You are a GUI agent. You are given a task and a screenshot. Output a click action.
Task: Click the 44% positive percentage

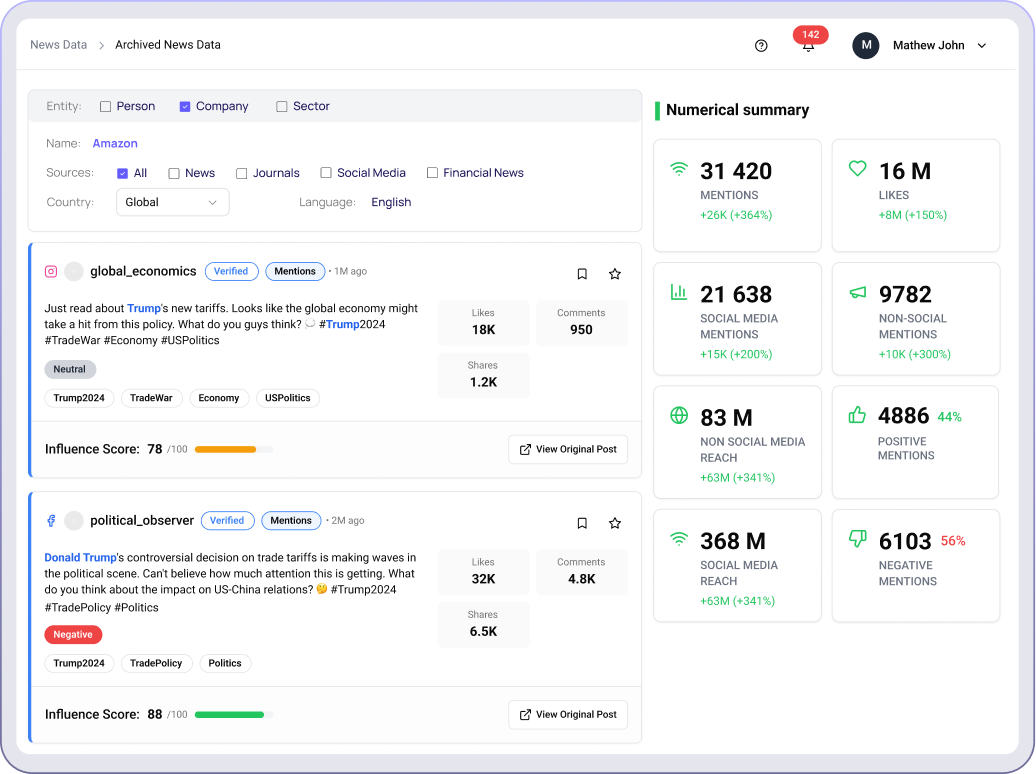[949, 417]
